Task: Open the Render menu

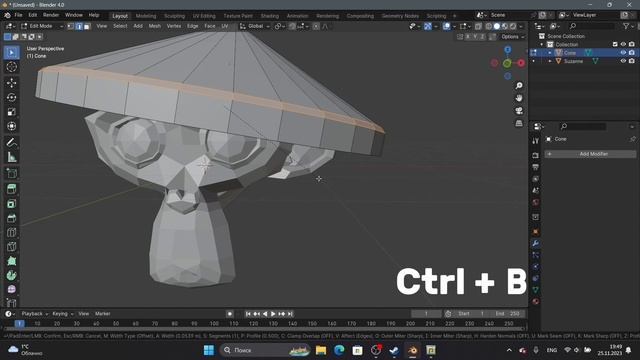Action: click(x=51, y=15)
